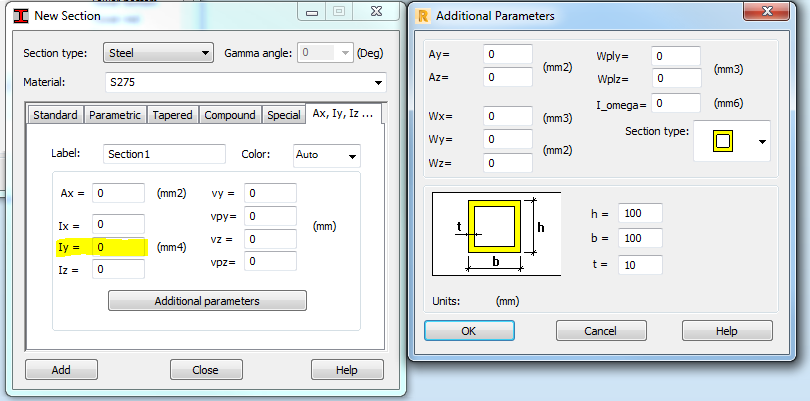This screenshot has width=810, height=401.
Task: Close the Additional Parameters dialog with X
Action: pos(767,13)
